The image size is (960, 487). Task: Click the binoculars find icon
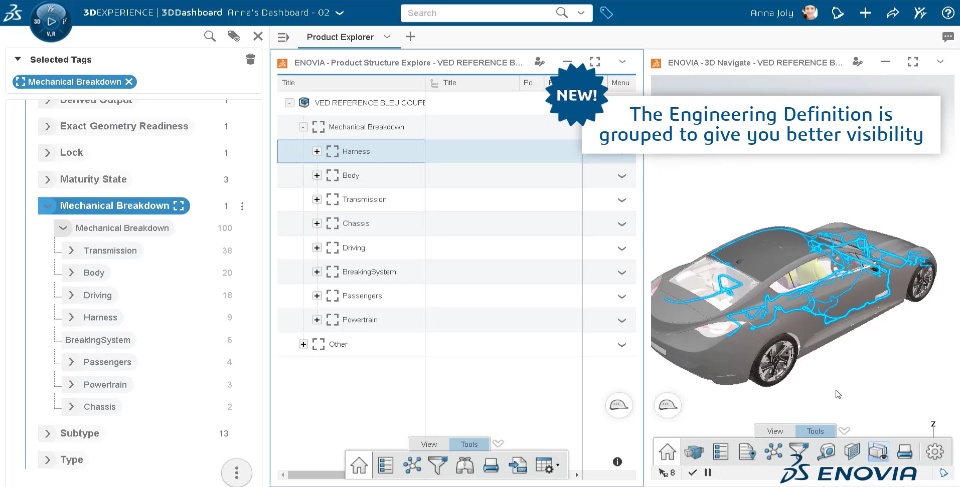click(465, 466)
